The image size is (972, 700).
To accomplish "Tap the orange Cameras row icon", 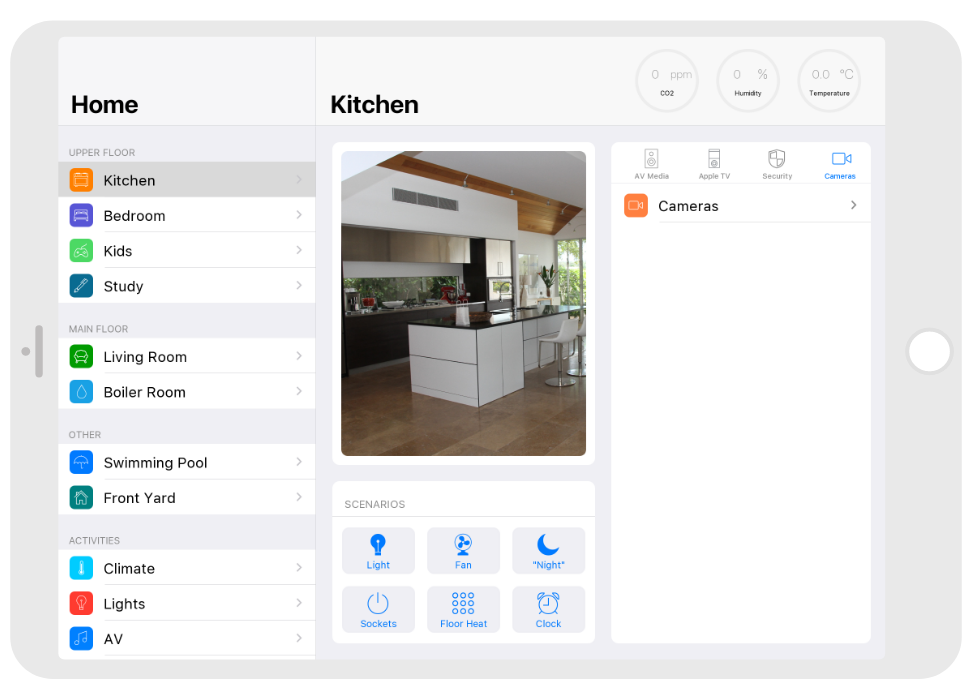I will (x=636, y=206).
